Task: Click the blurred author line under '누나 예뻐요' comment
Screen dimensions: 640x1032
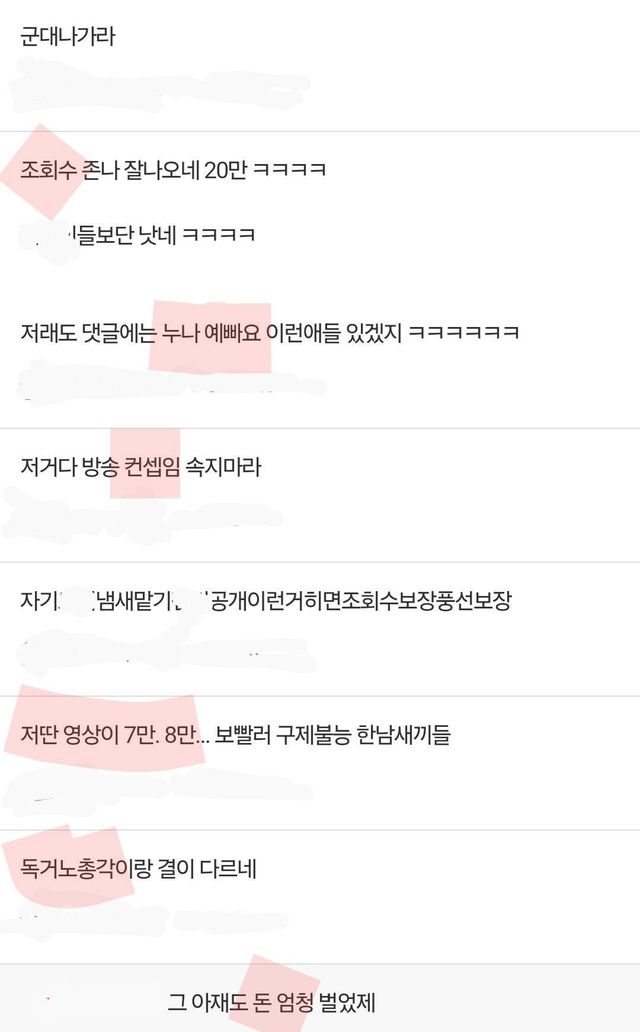Action: (x=170, y=383)
